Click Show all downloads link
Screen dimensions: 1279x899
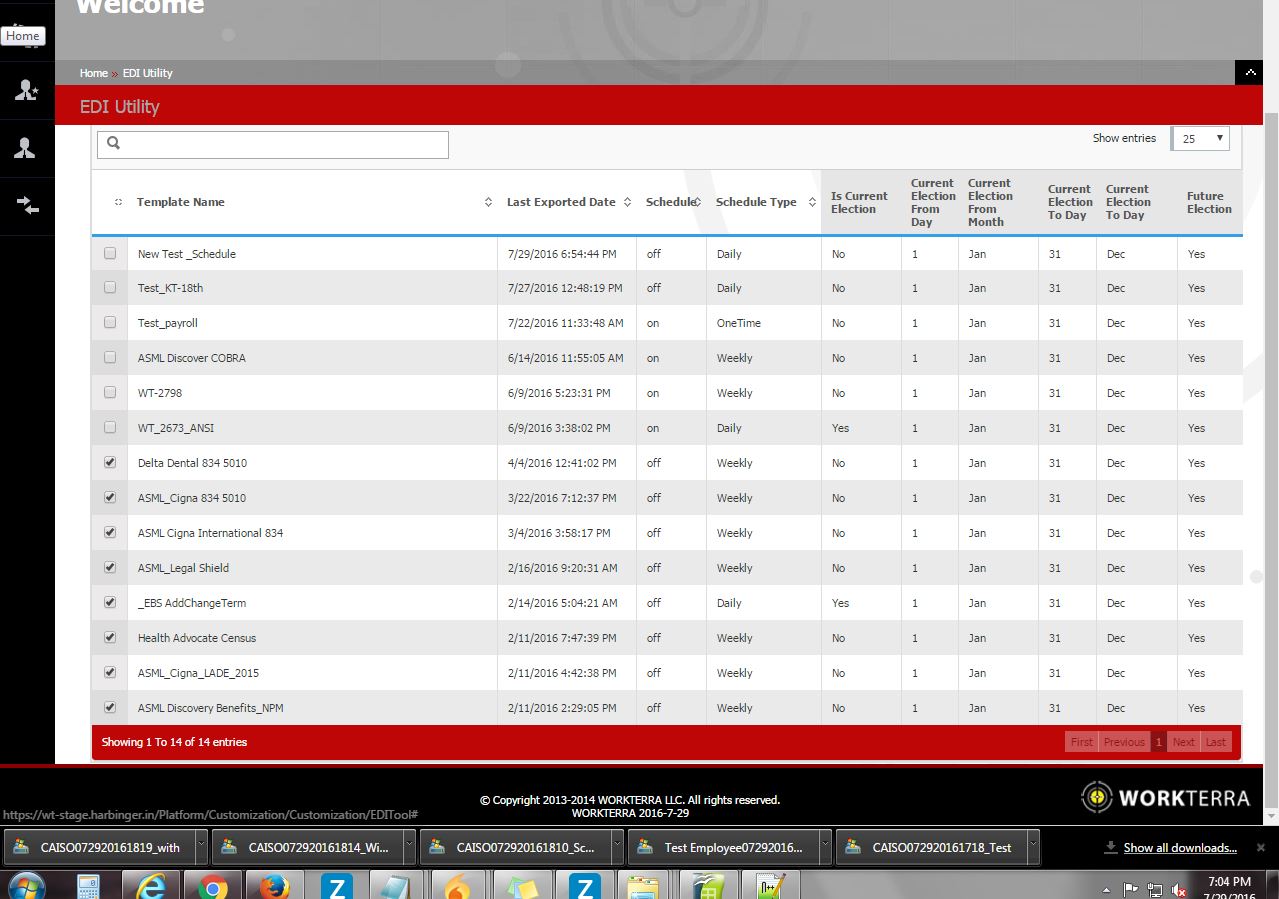coord(1180,848)
